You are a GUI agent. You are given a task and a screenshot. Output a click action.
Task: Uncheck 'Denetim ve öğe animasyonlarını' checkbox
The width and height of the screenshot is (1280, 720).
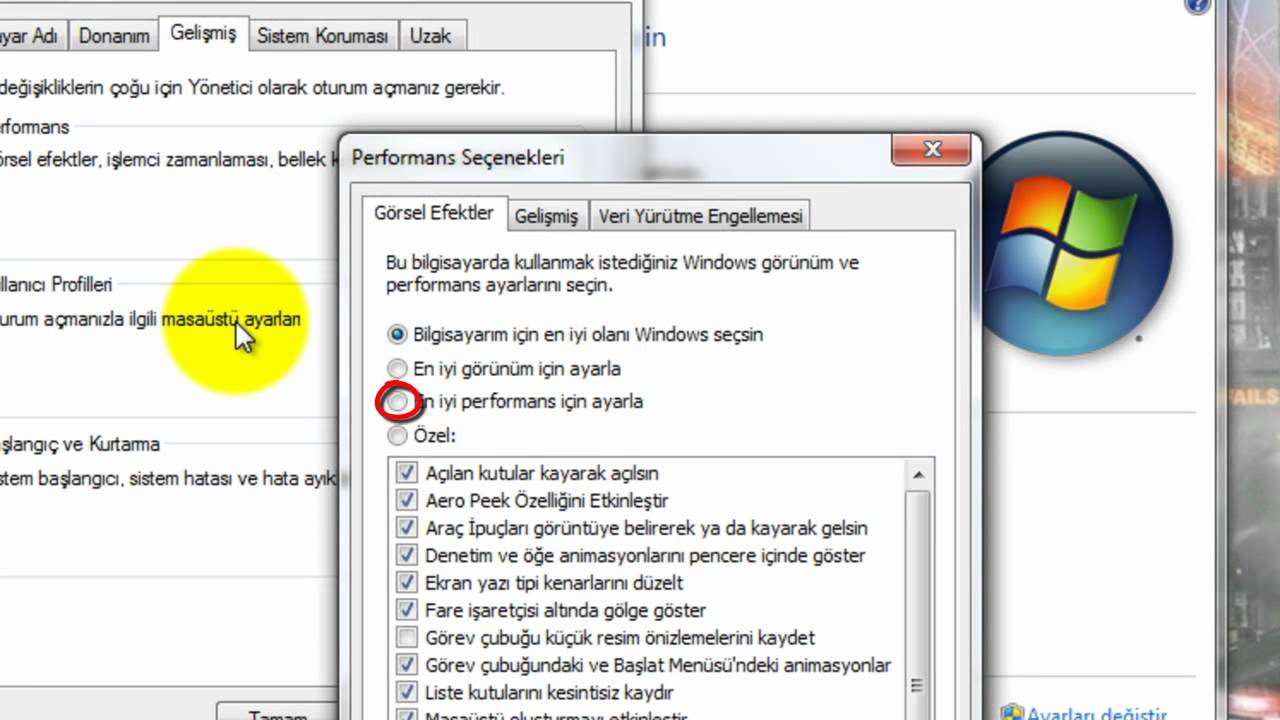pyautogui.click(x=407, y=554)
